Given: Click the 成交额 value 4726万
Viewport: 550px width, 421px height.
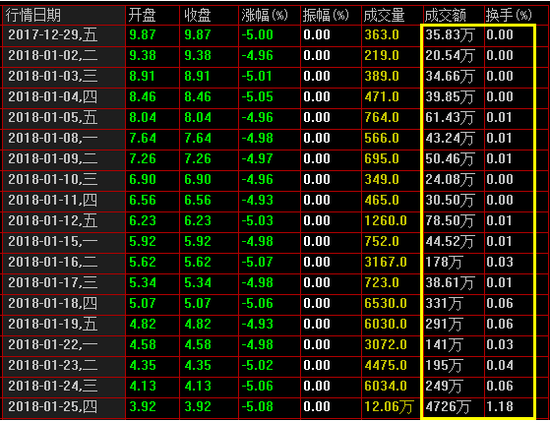Looking at the screenshot, I should coord(448,407).
